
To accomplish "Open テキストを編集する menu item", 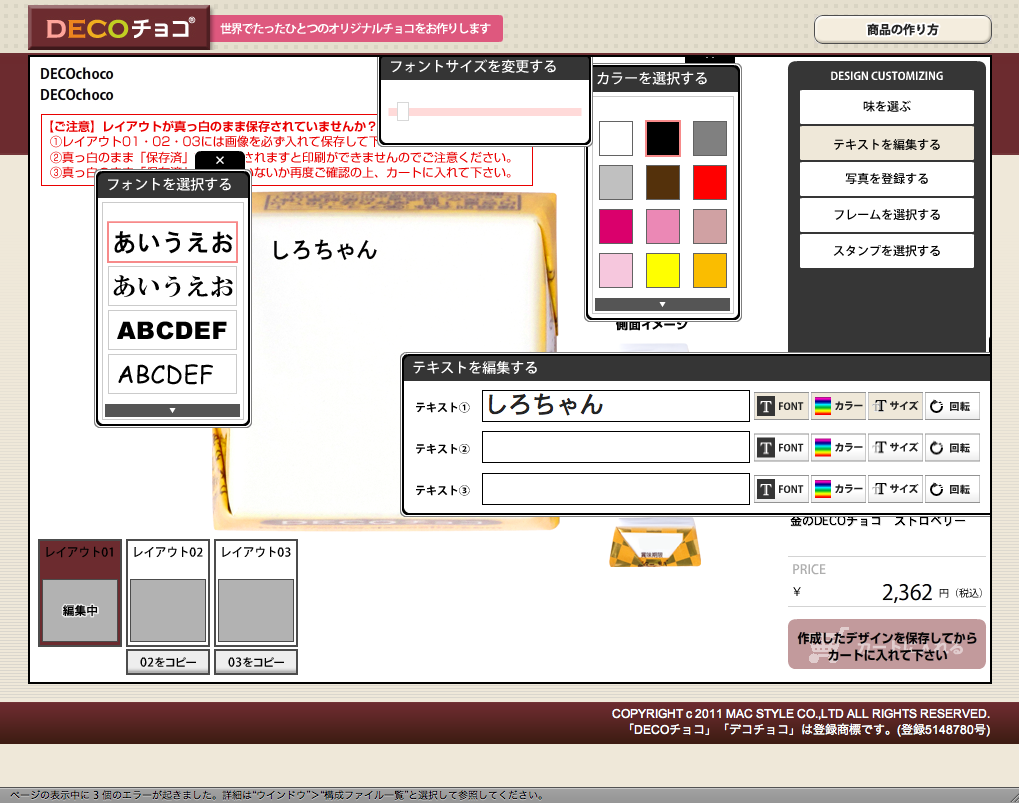I will pos(886,144).
